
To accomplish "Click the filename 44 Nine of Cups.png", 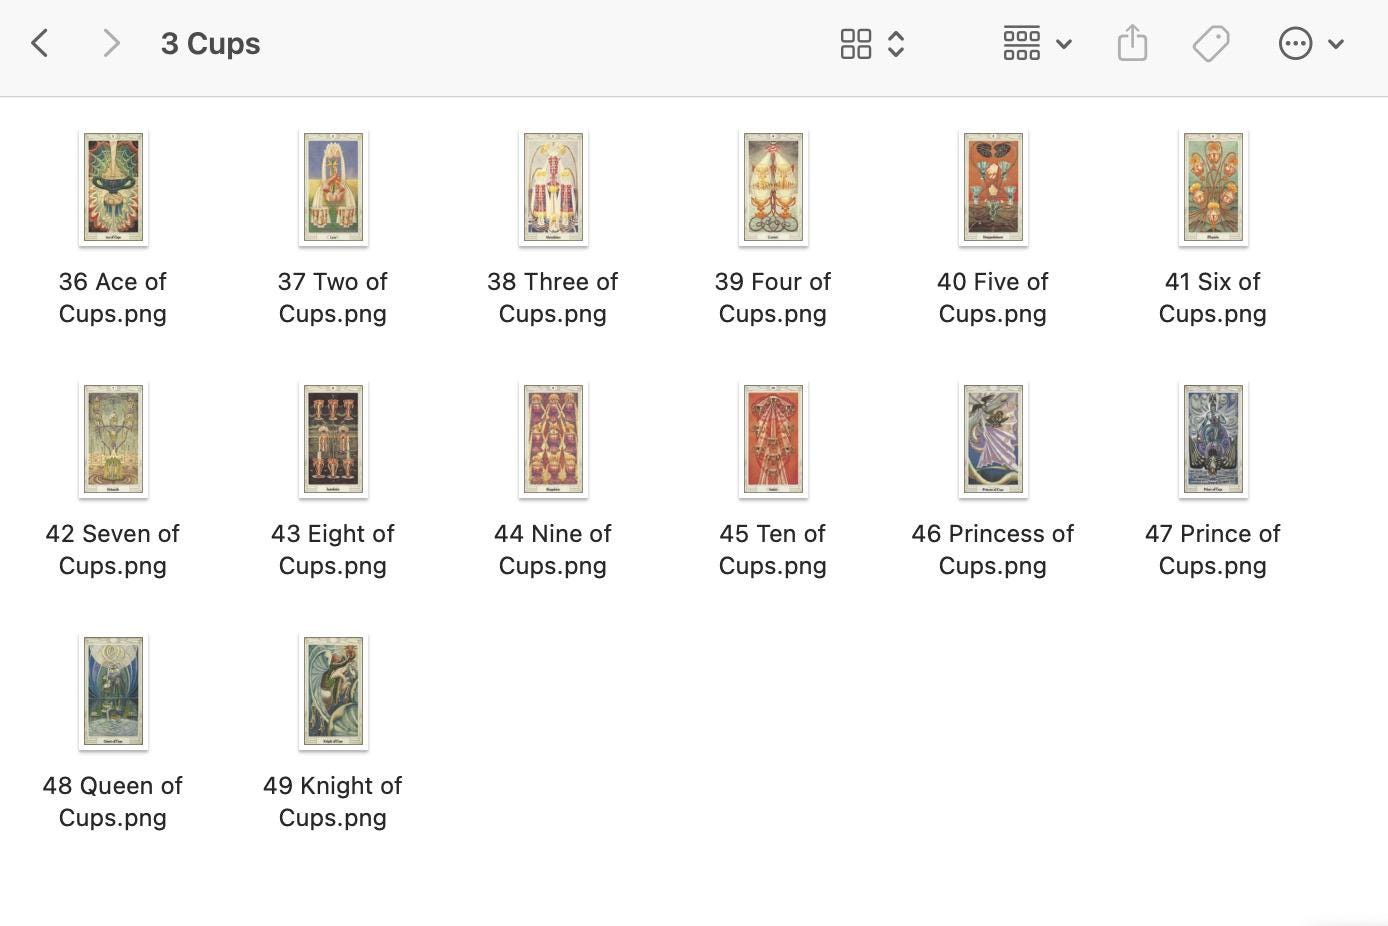I will click(553, 549).
